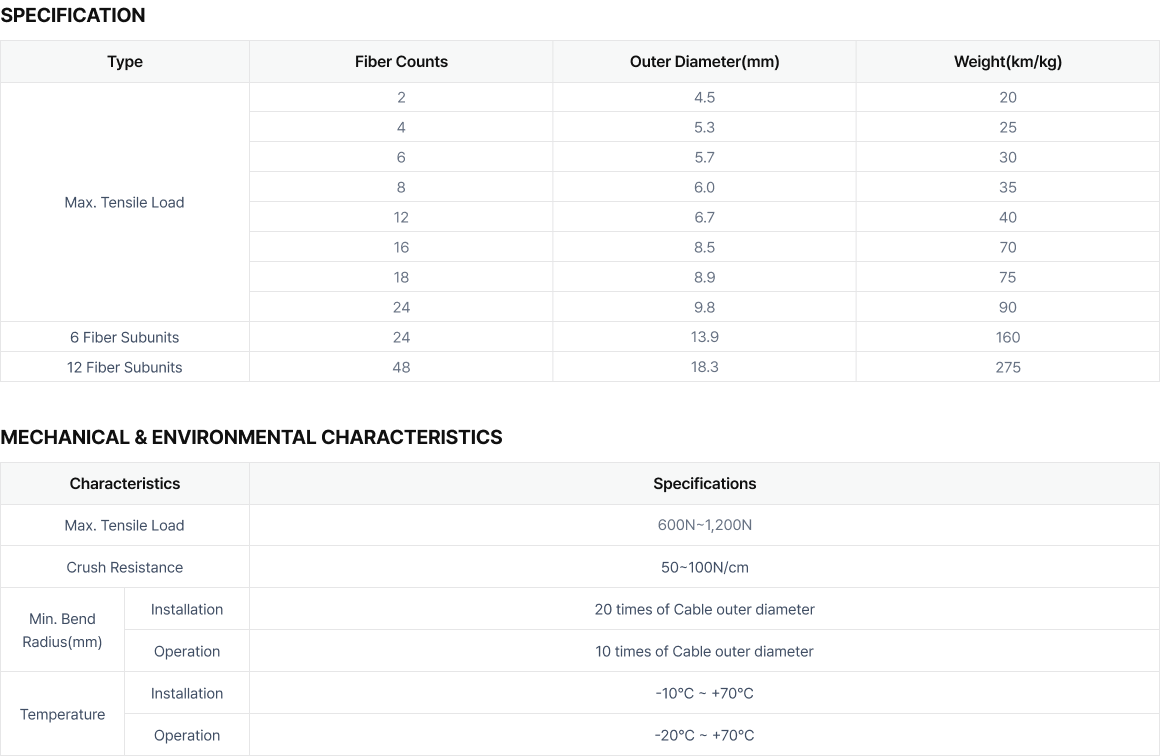Image resolution: width=1160 pixels, height=756 pixels.
Task: Click the Specifications column header
Action: click(x=704, y=484)
